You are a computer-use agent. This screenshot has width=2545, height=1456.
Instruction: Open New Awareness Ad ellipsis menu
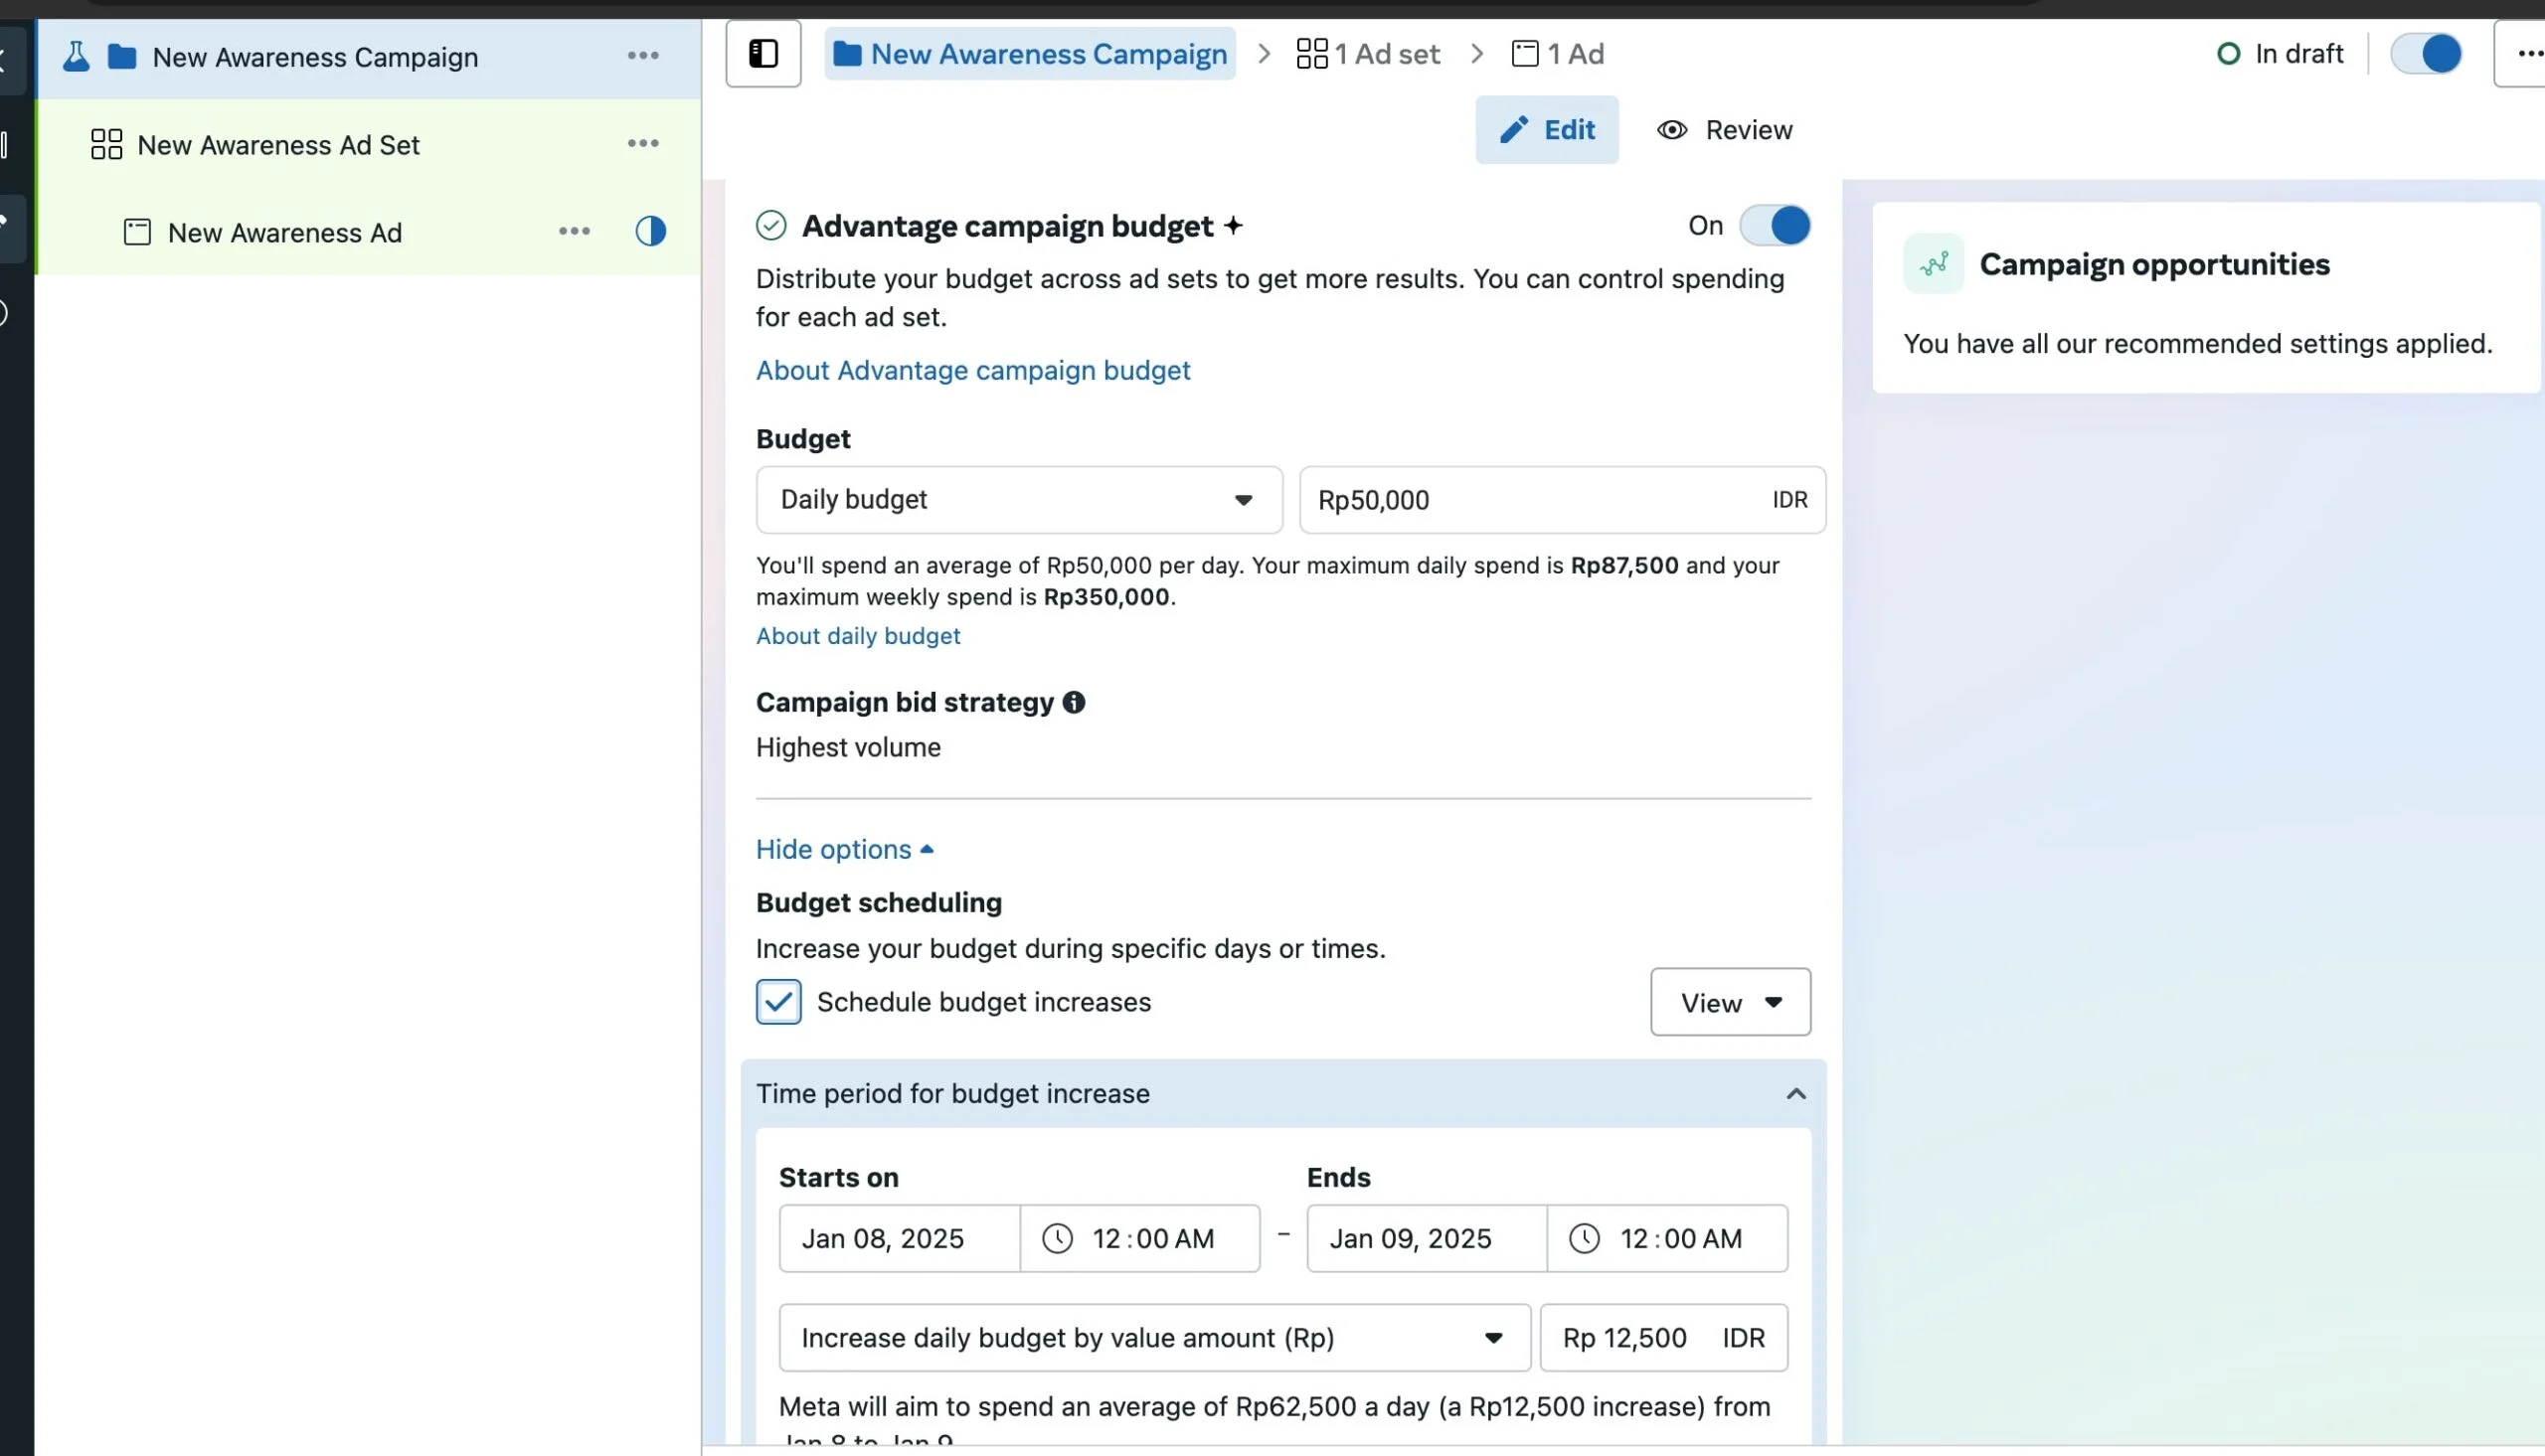(574, 232)
